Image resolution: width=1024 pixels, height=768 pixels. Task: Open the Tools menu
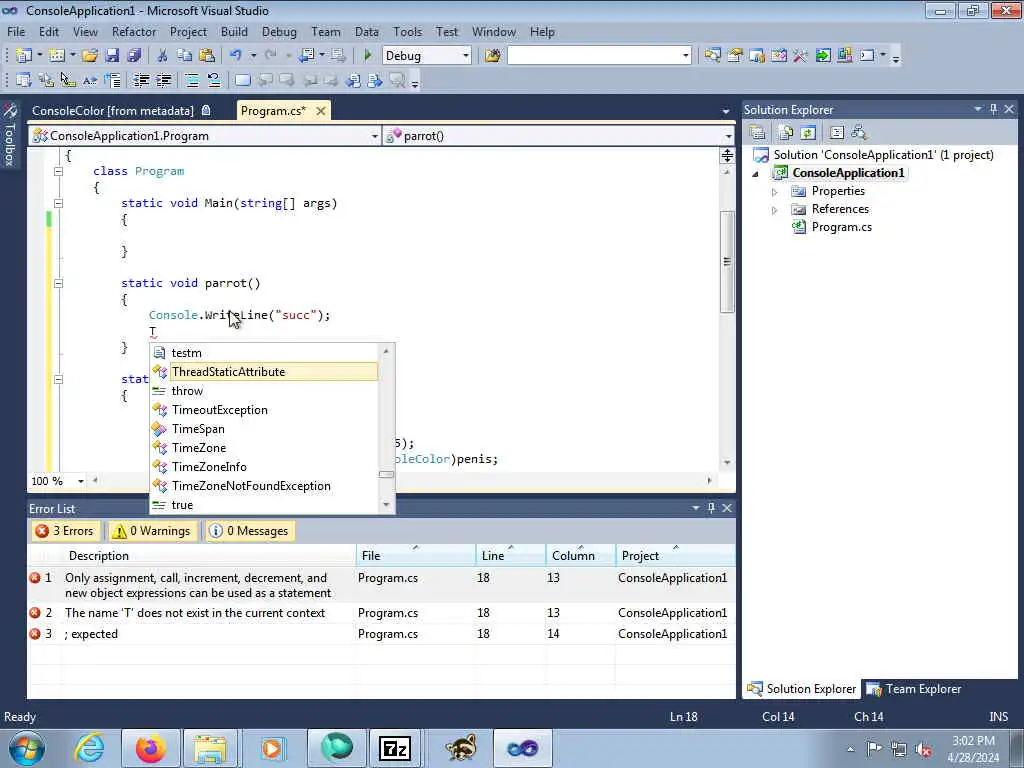pyautogui.click(x=407, y=31)
